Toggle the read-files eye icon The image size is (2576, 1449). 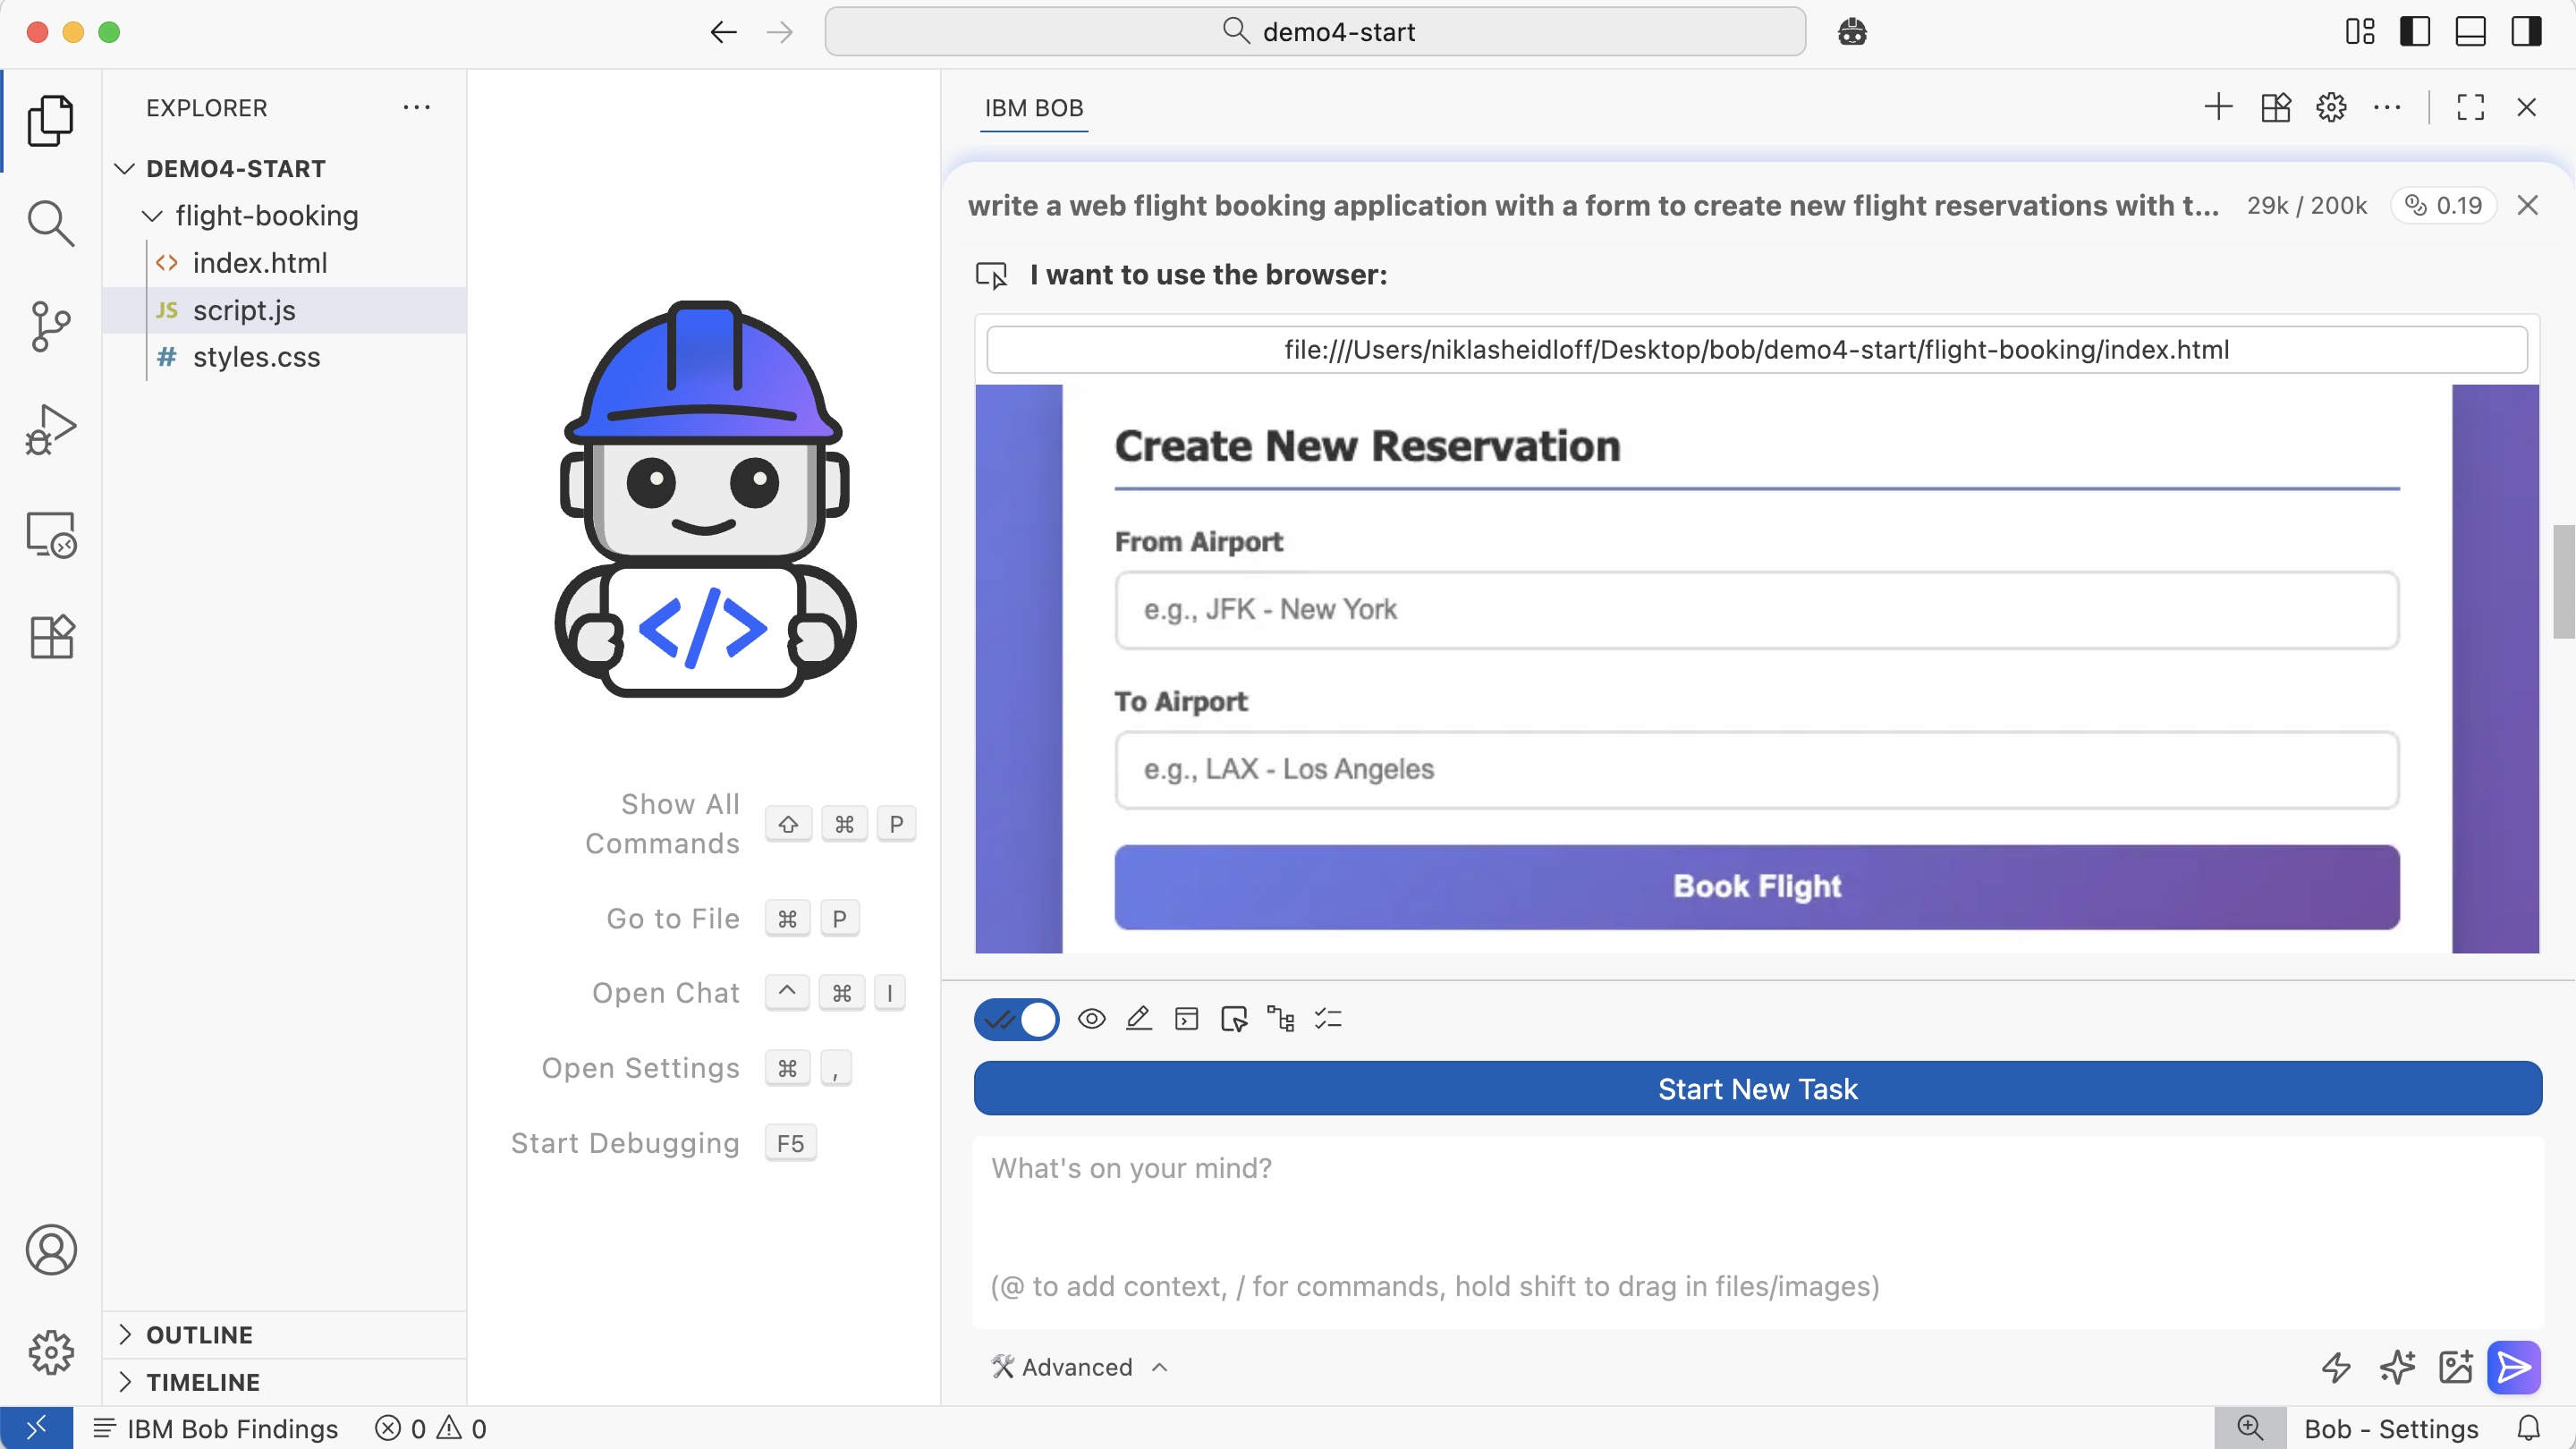point(1091,1019)
